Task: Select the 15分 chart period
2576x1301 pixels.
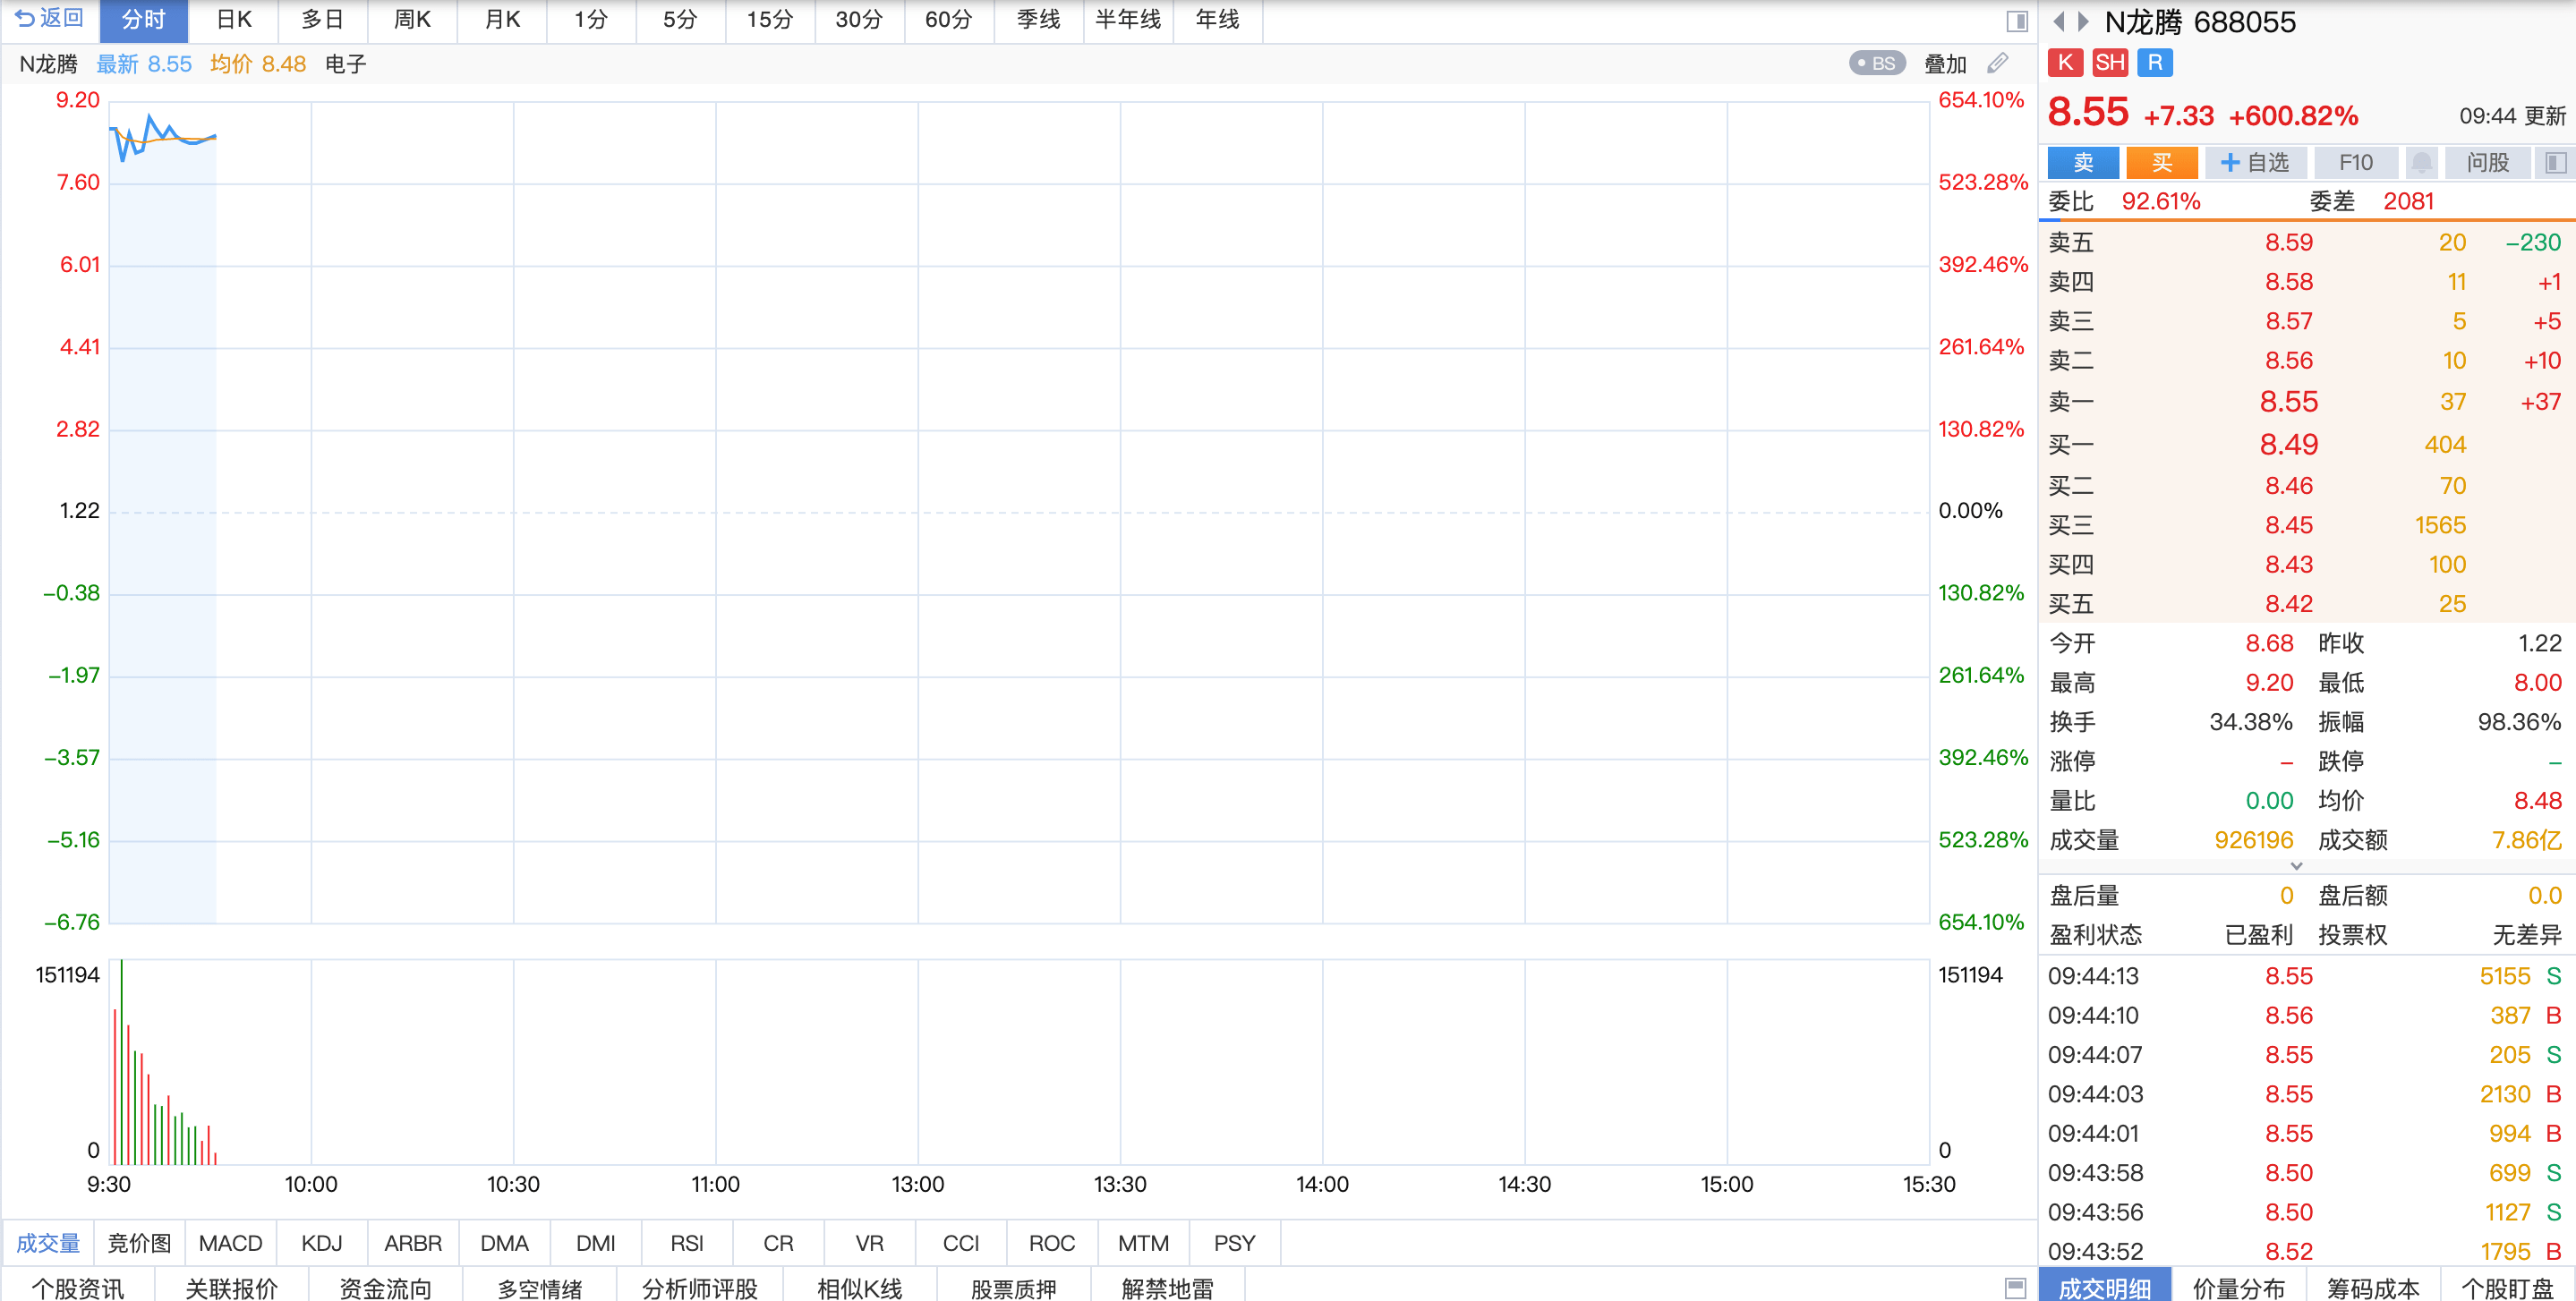Action: tap(770, 20)
